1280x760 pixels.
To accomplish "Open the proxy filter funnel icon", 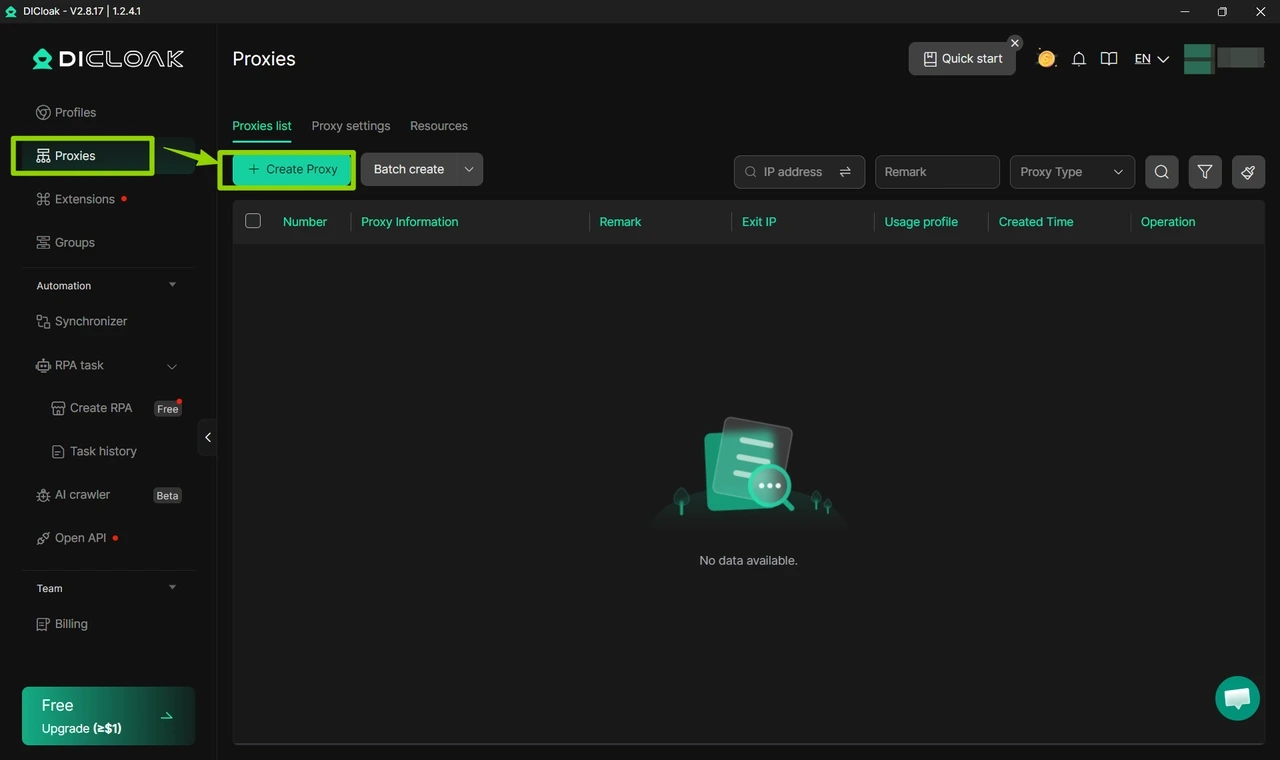I will click(1204, 171).
